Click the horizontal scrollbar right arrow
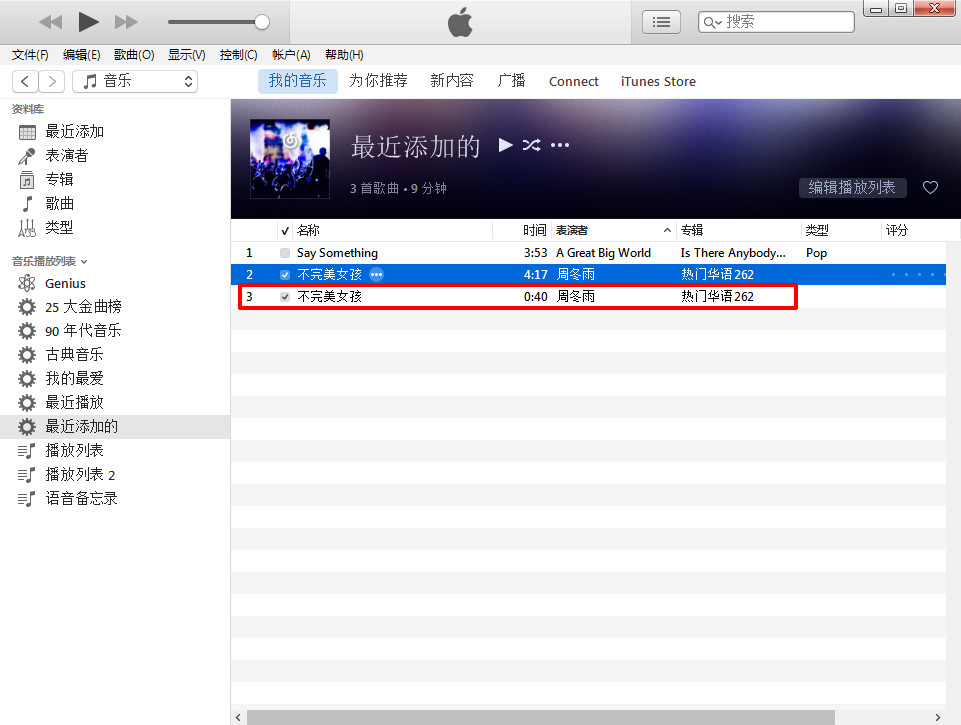 [x=938, y=717]
